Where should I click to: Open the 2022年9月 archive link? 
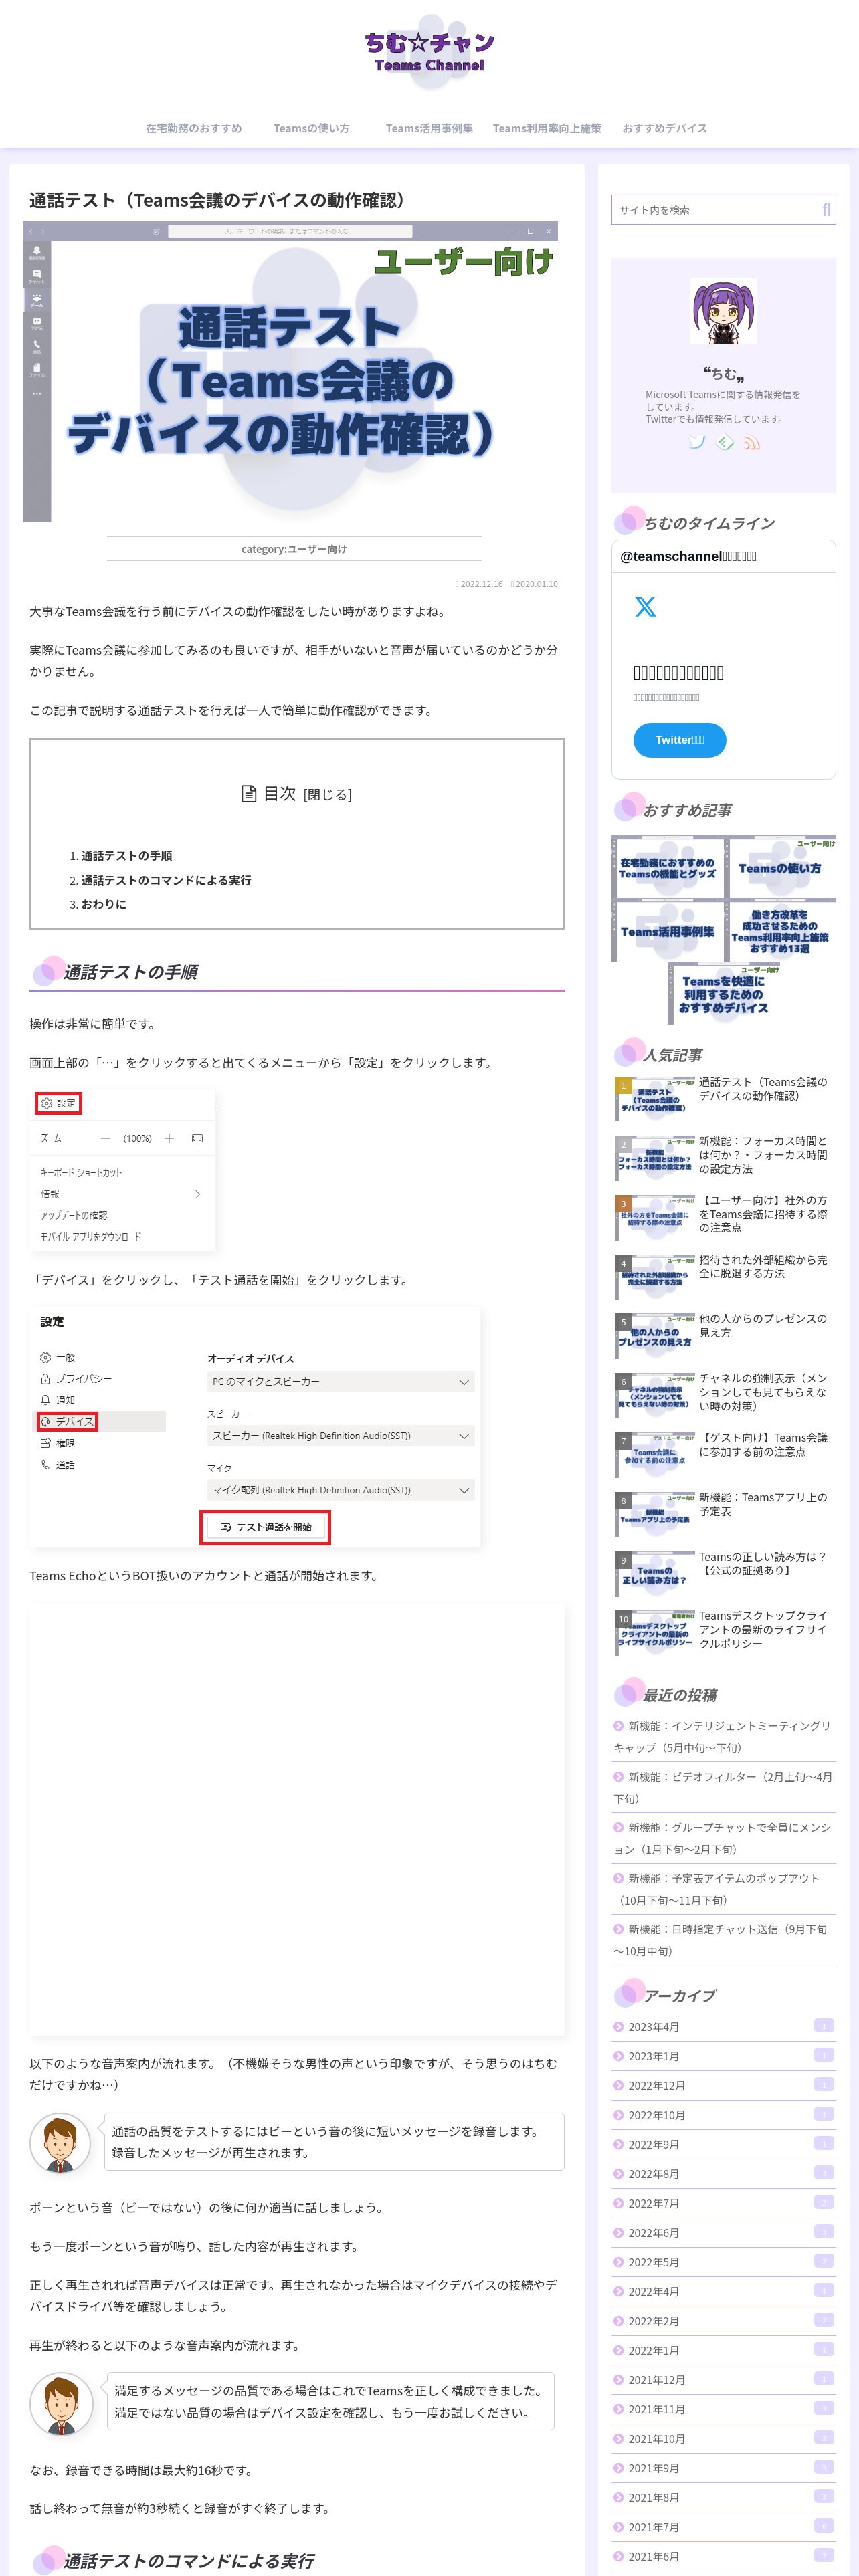[724, 2144]
